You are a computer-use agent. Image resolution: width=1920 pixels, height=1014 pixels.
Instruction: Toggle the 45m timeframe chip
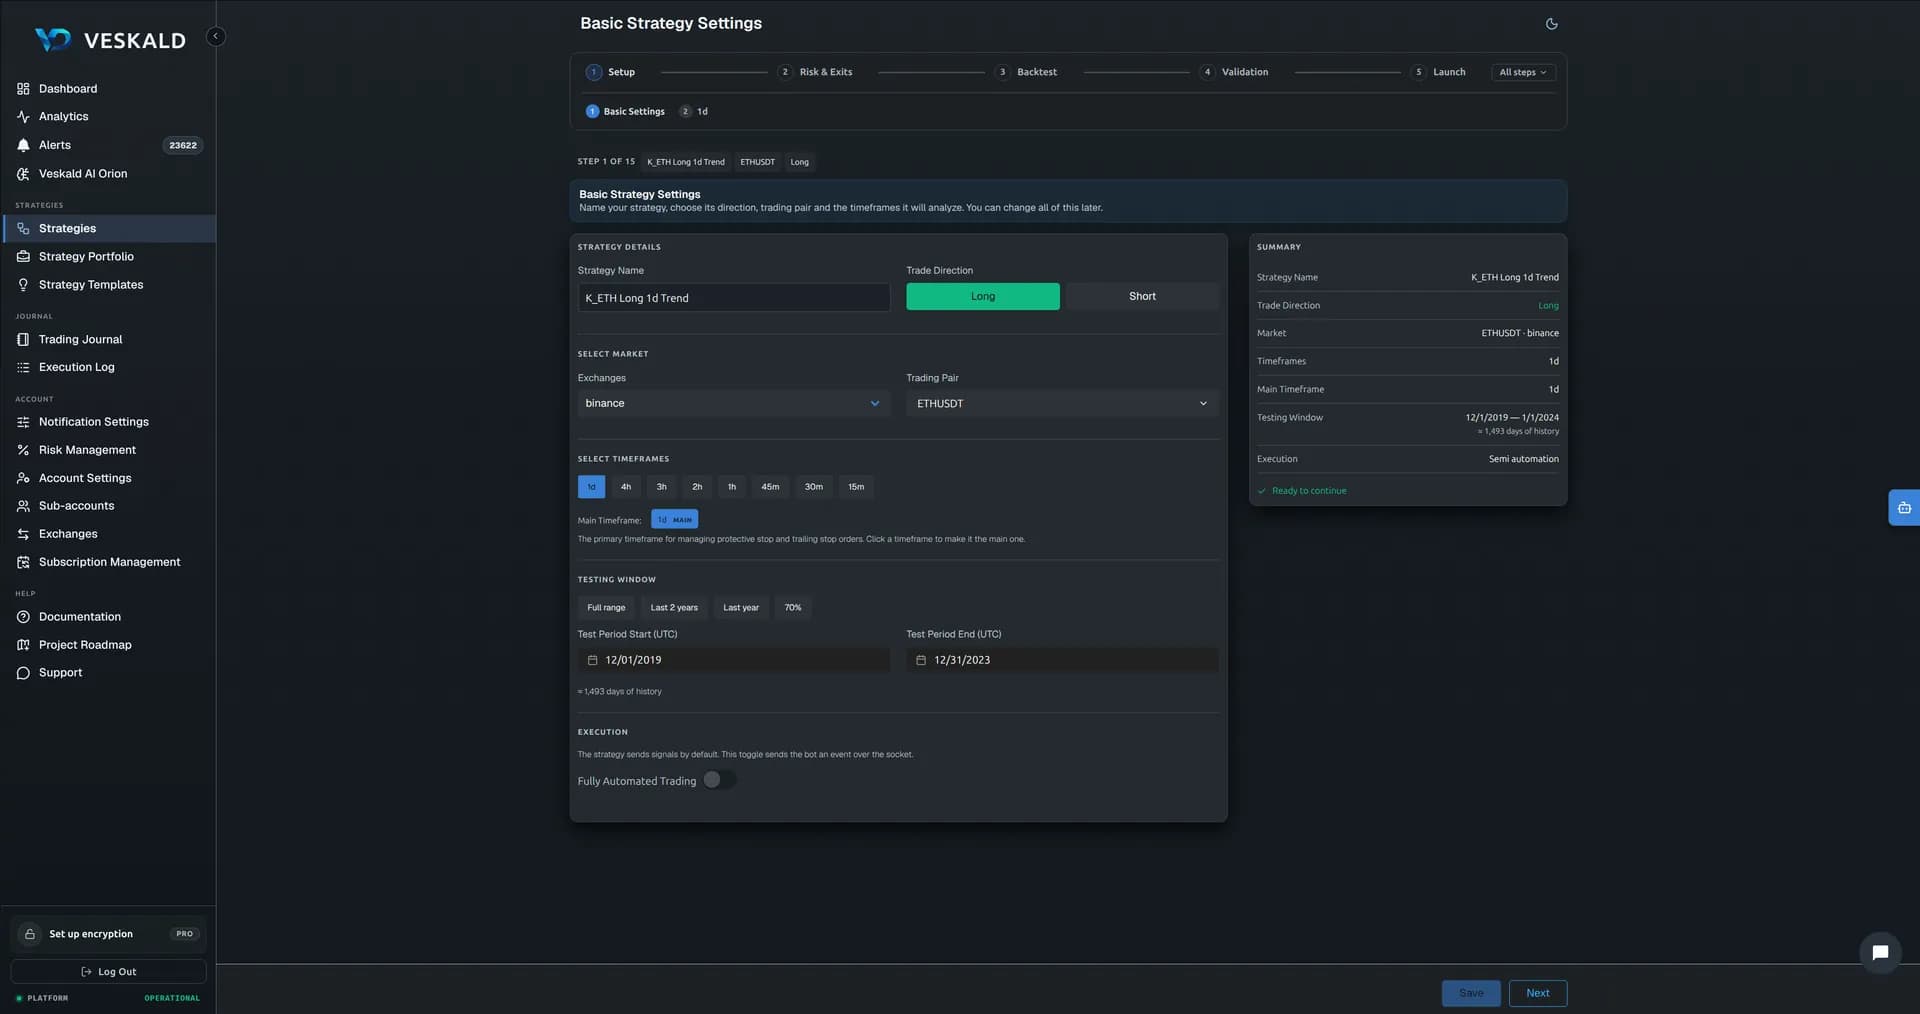pos(770,487)
